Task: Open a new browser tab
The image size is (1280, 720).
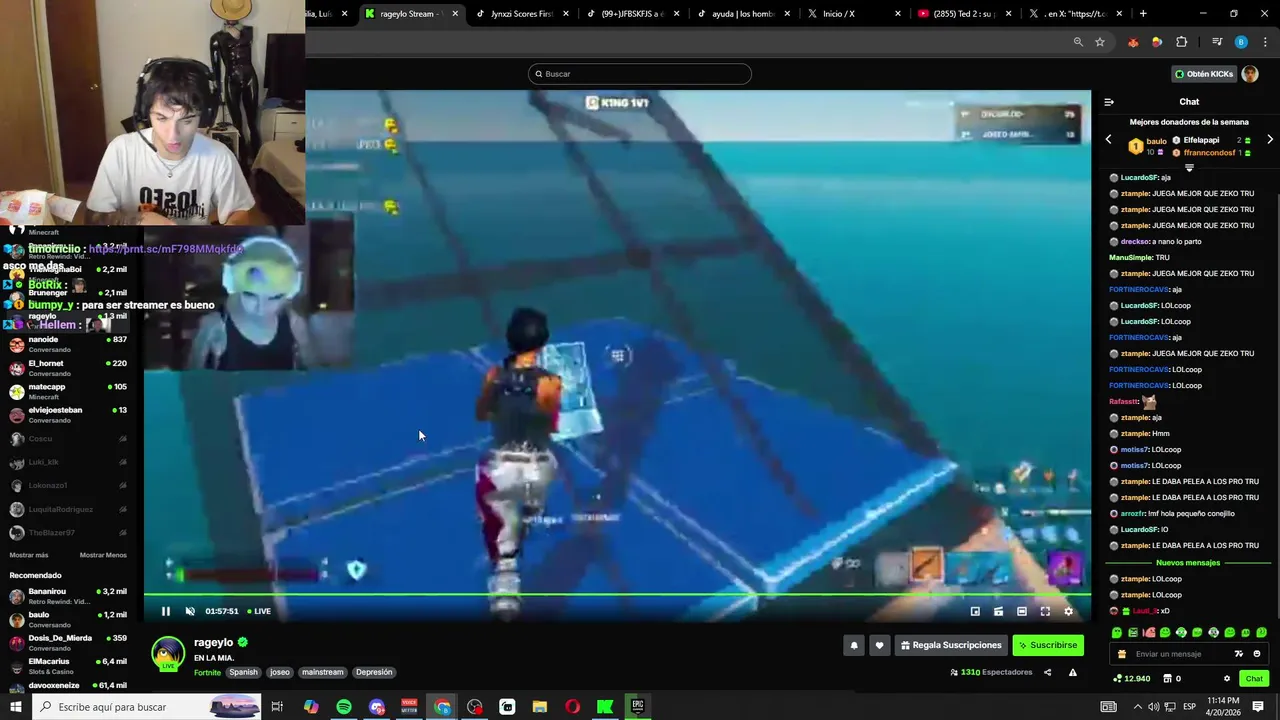Action: (x=1143, y=14)
